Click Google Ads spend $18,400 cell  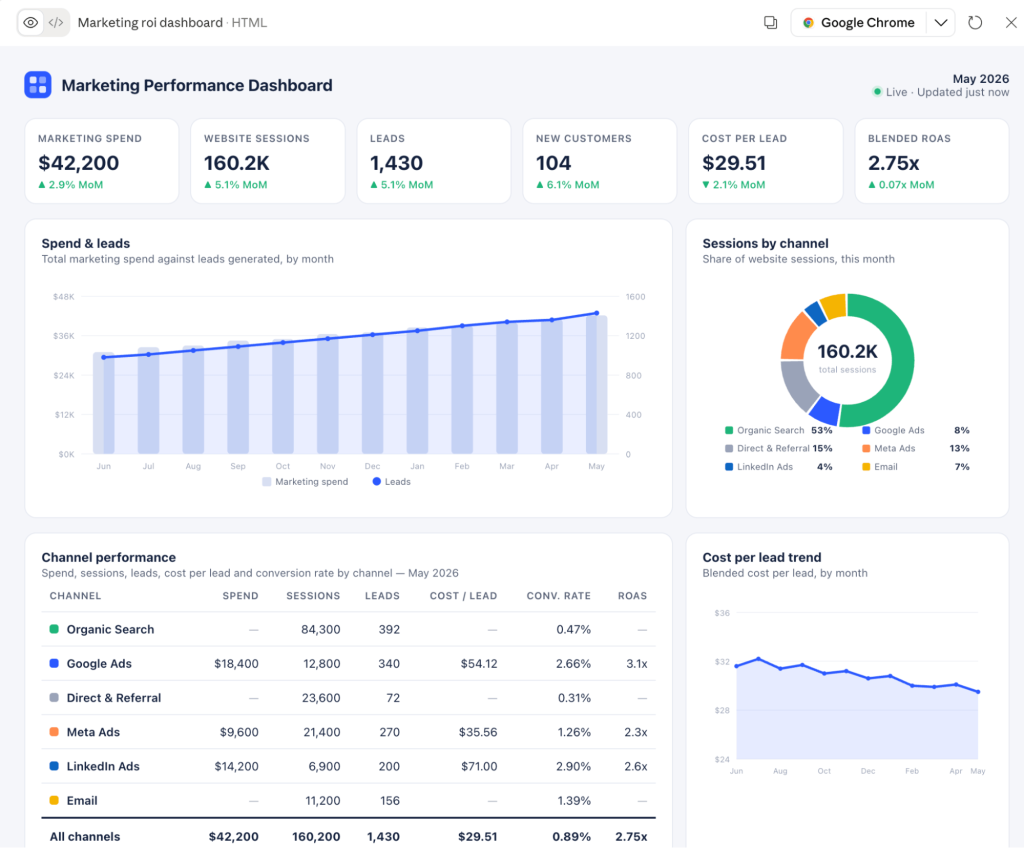(x=236, y=664)
